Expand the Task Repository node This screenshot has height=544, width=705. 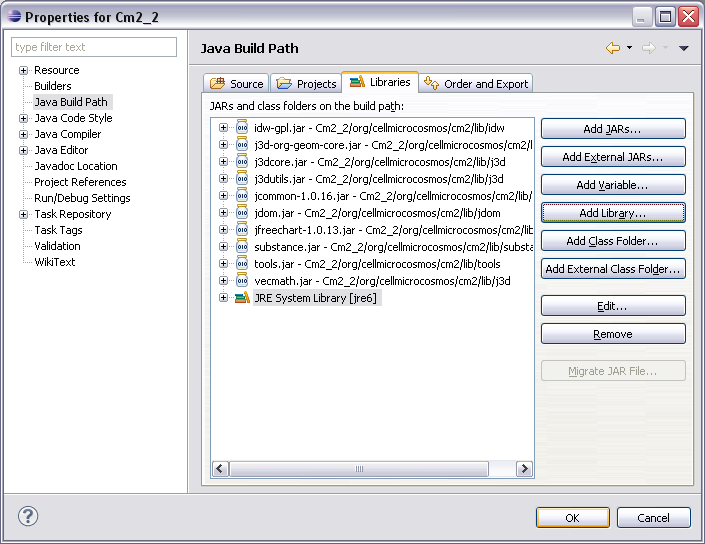(23, 214)
